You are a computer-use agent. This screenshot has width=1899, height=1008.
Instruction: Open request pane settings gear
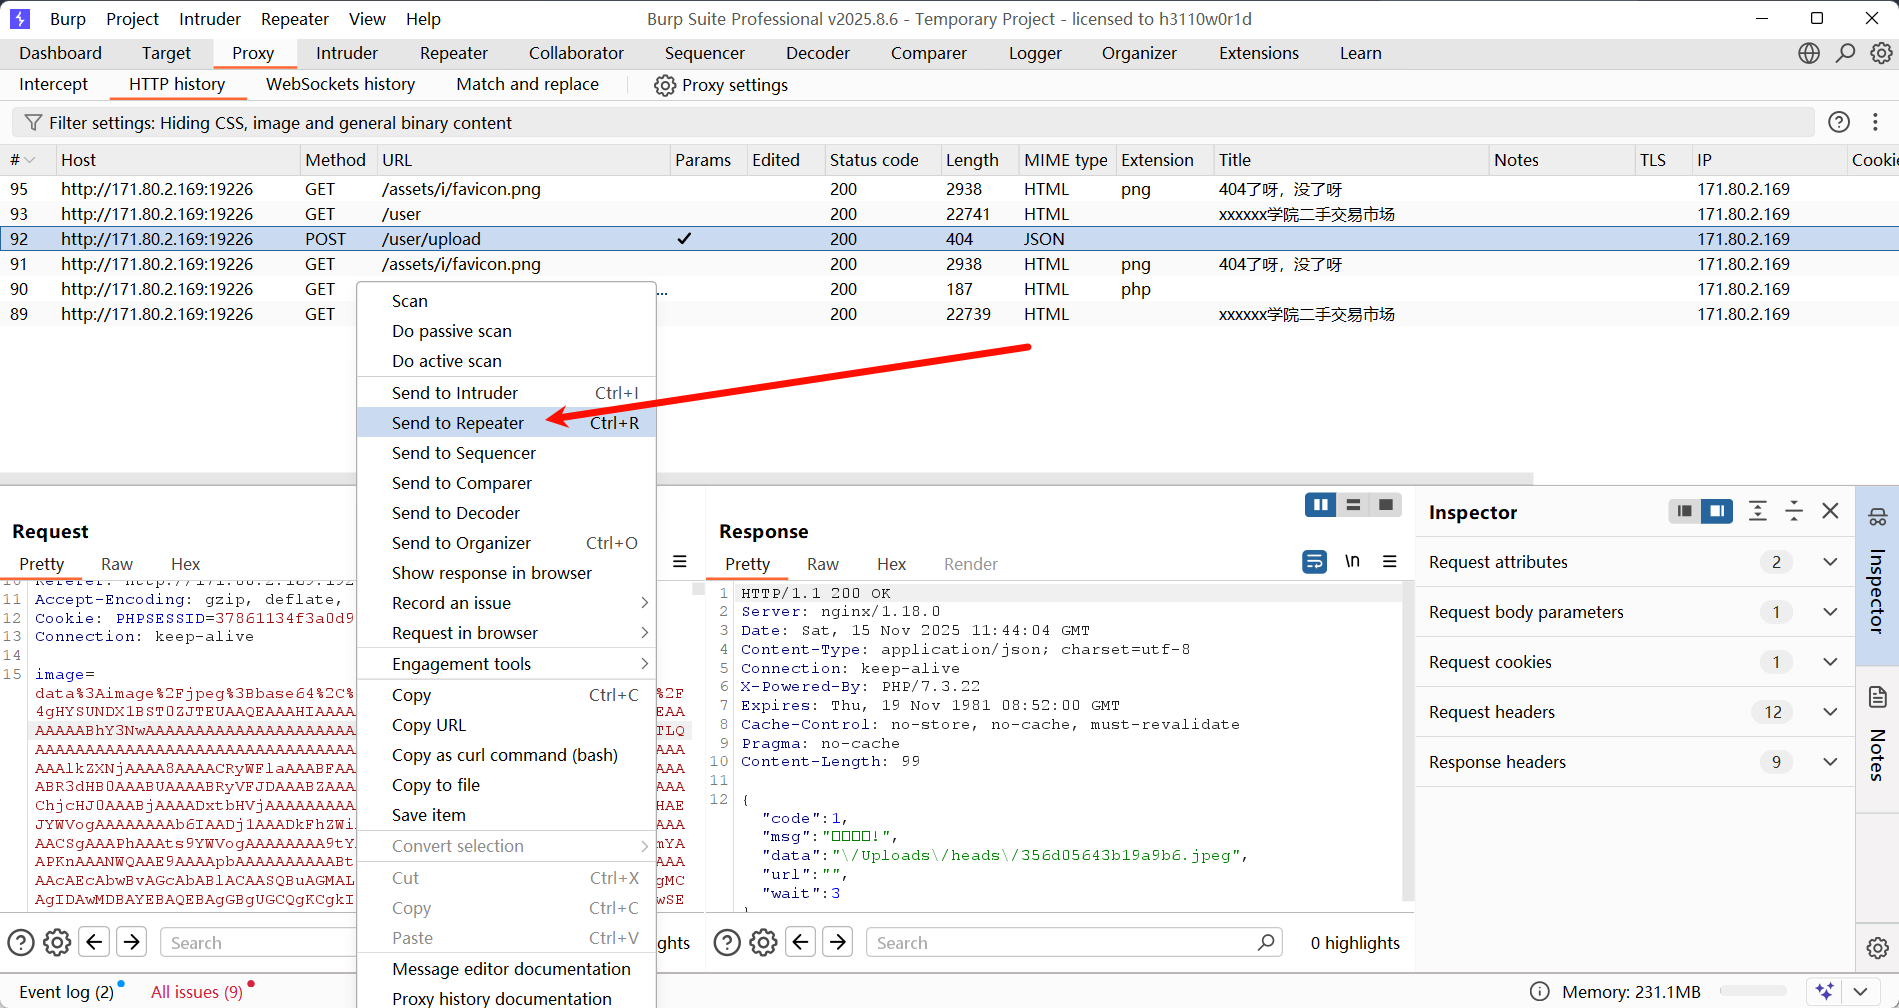(58, 942)
